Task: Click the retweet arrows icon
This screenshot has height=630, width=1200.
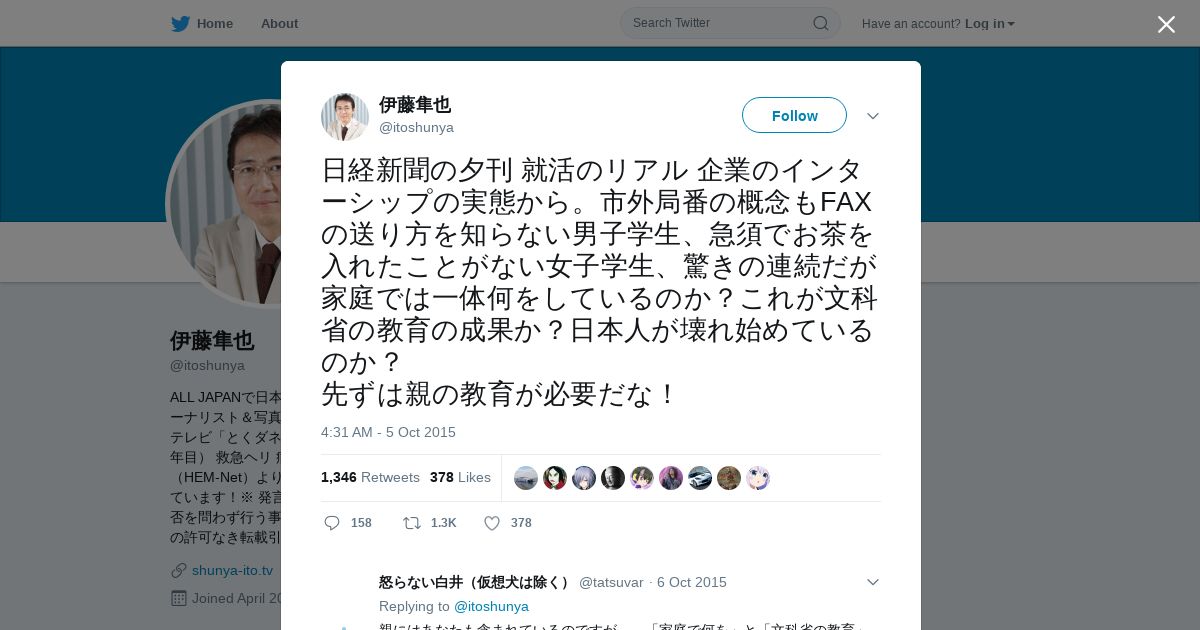Action: click(411, 523)
